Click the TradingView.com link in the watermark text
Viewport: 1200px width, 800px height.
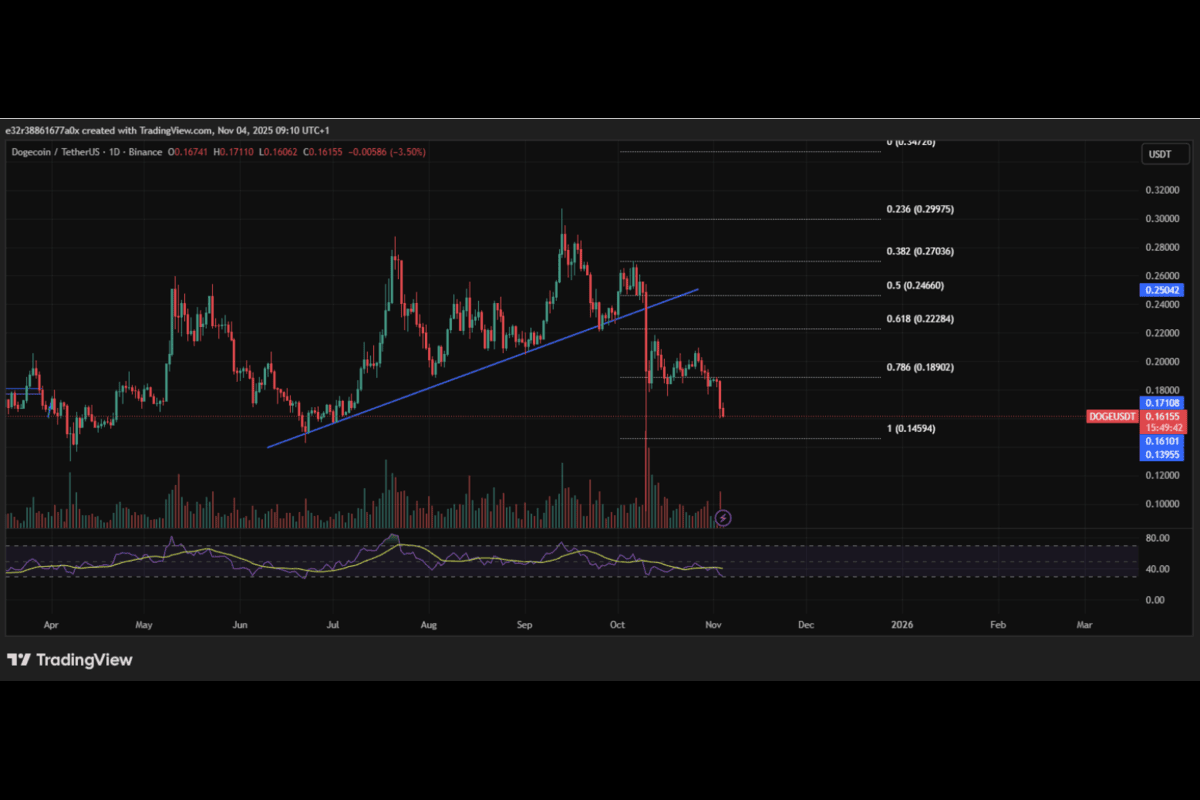(x=176, y=130)
